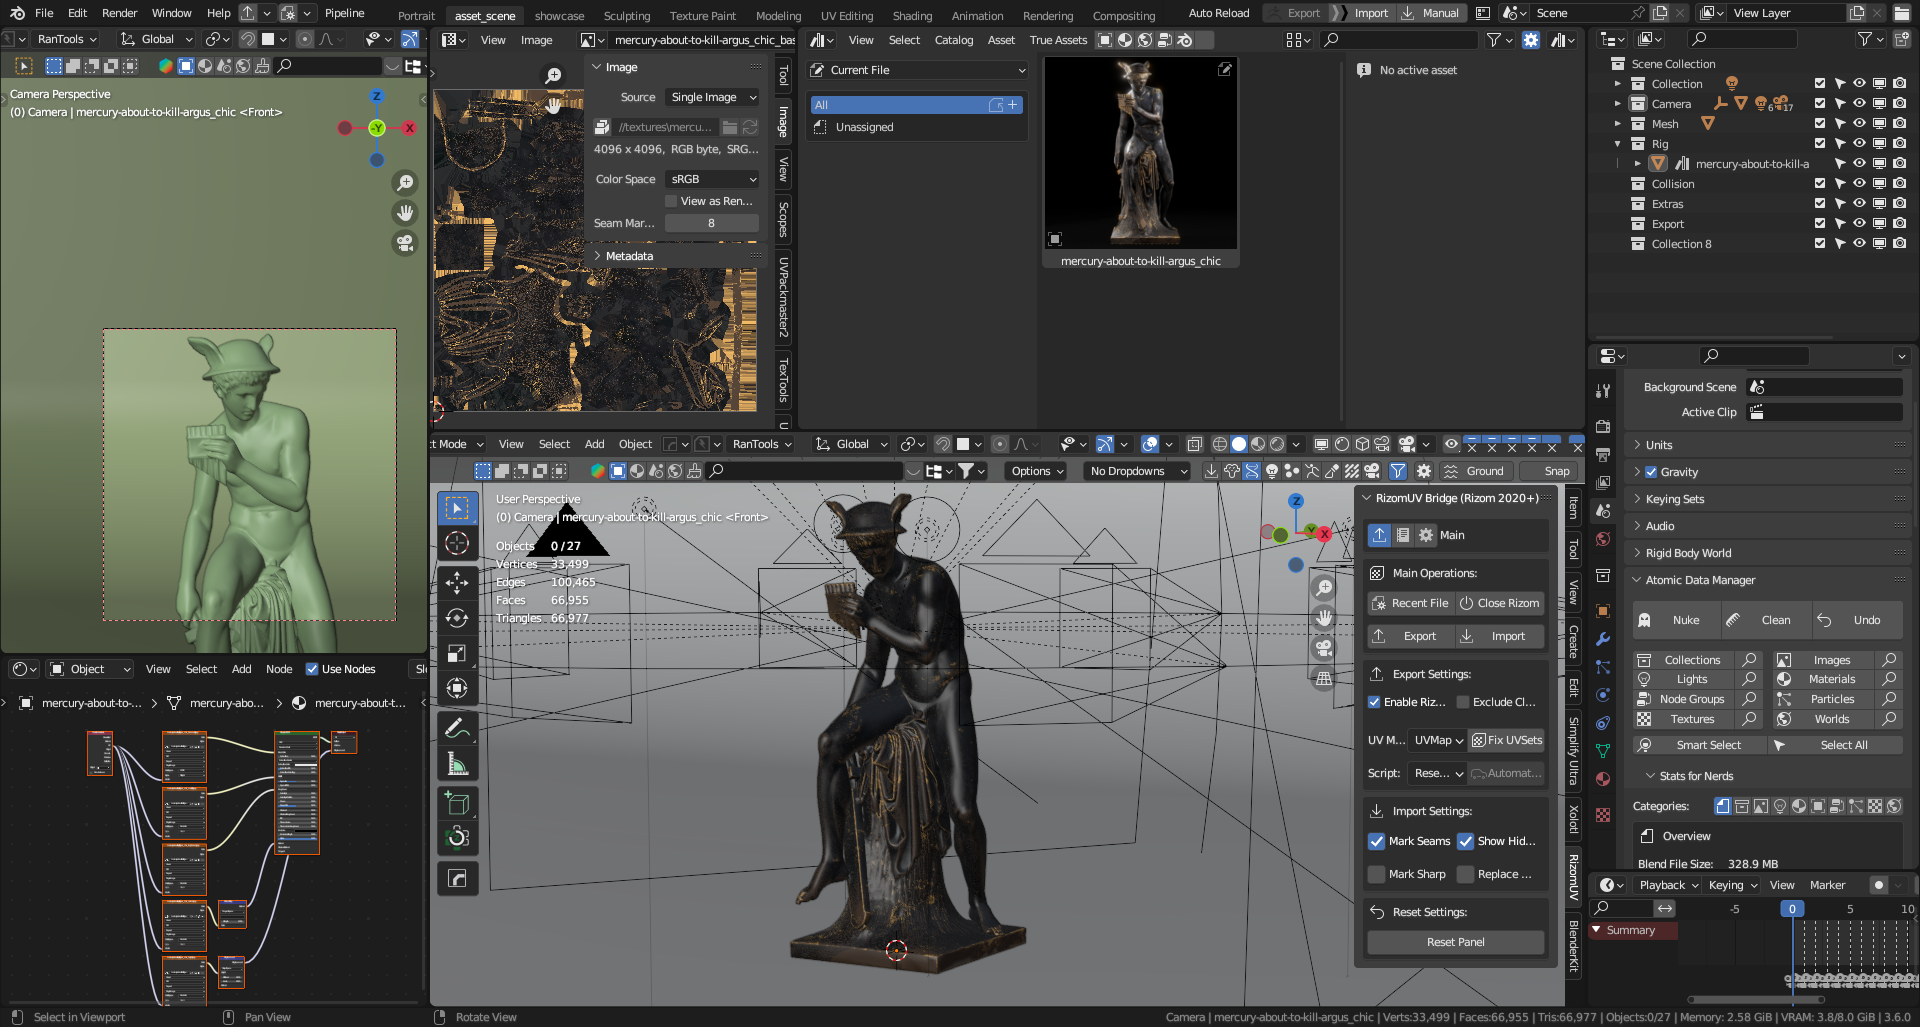Activate the Move tool in the viewport toolbar
1920x1027 pixels.
(458, 583)
